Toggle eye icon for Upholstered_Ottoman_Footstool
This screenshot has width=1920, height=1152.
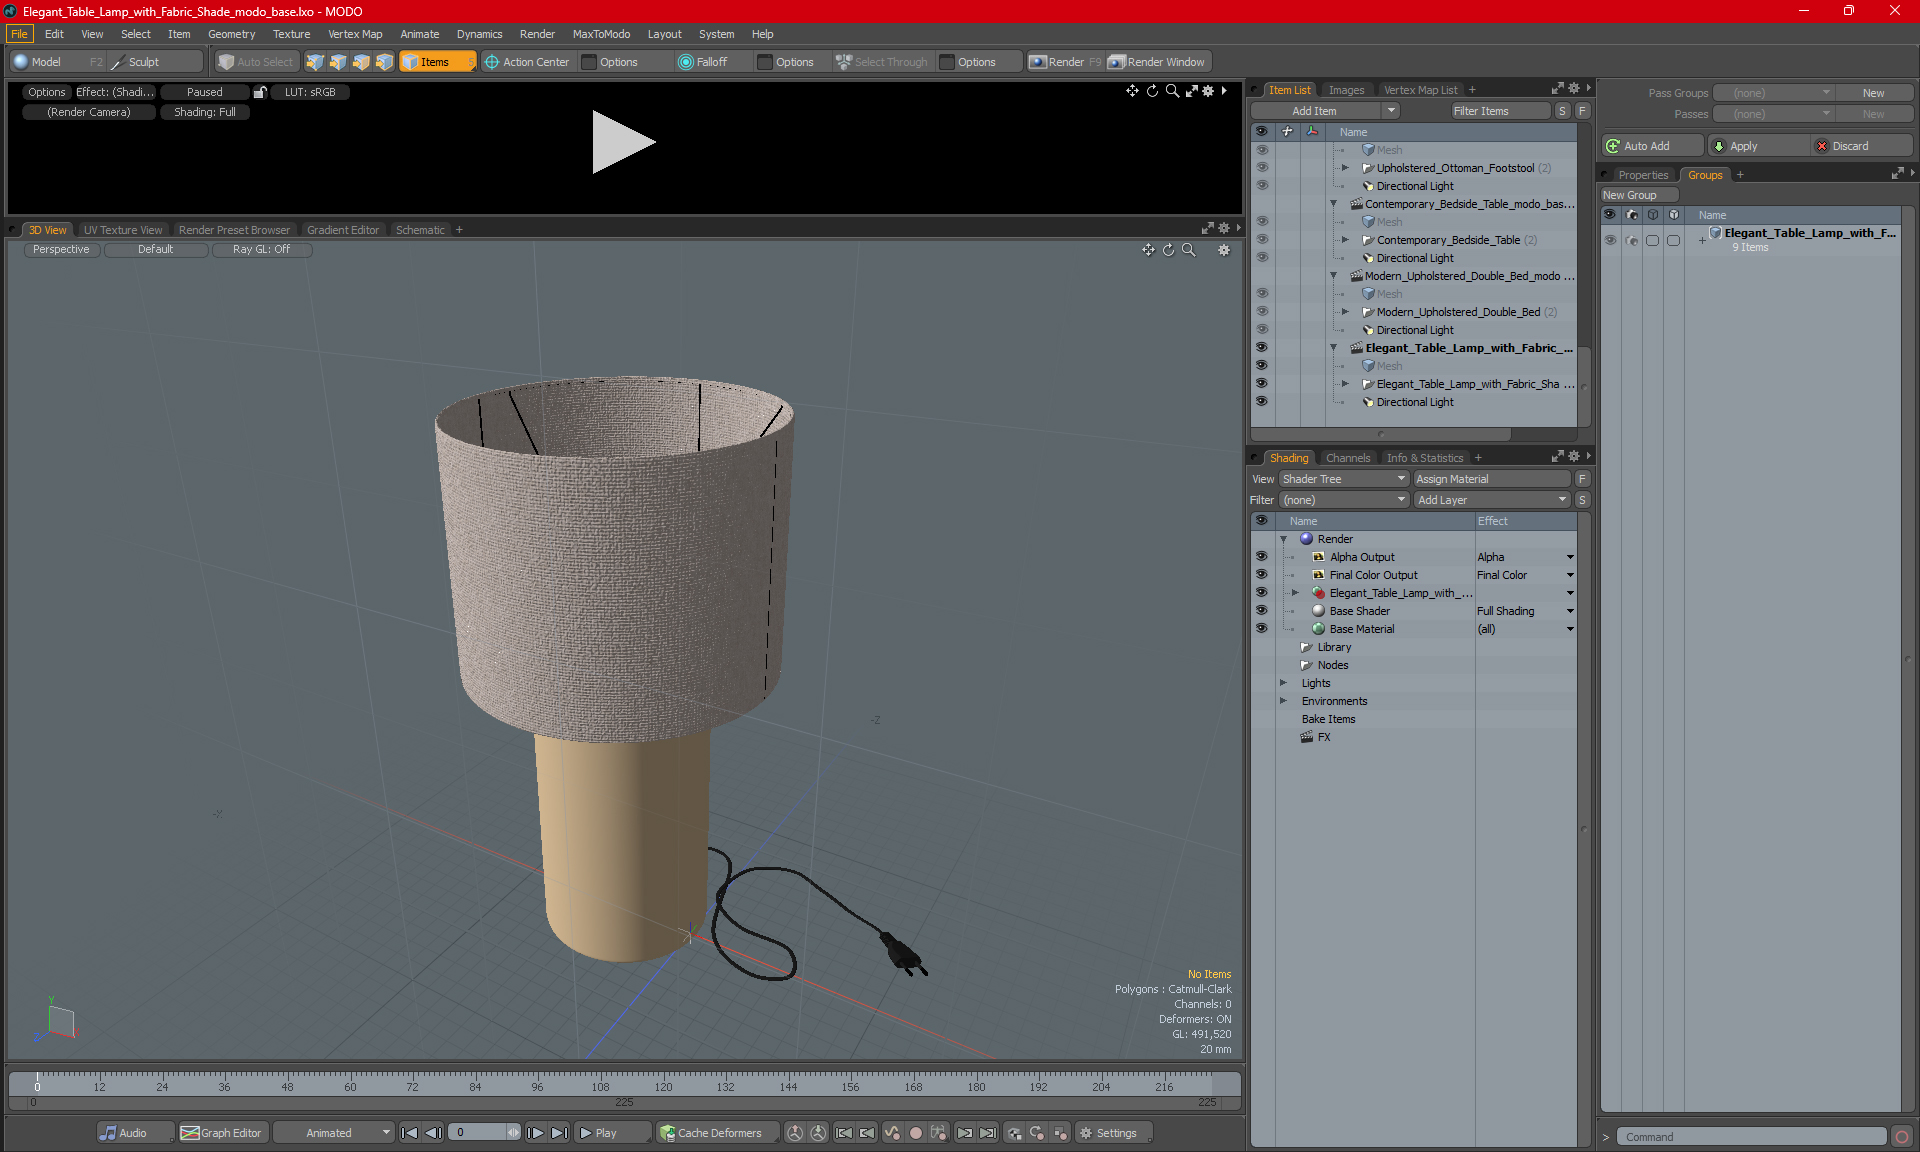[x=1260, y=166]
